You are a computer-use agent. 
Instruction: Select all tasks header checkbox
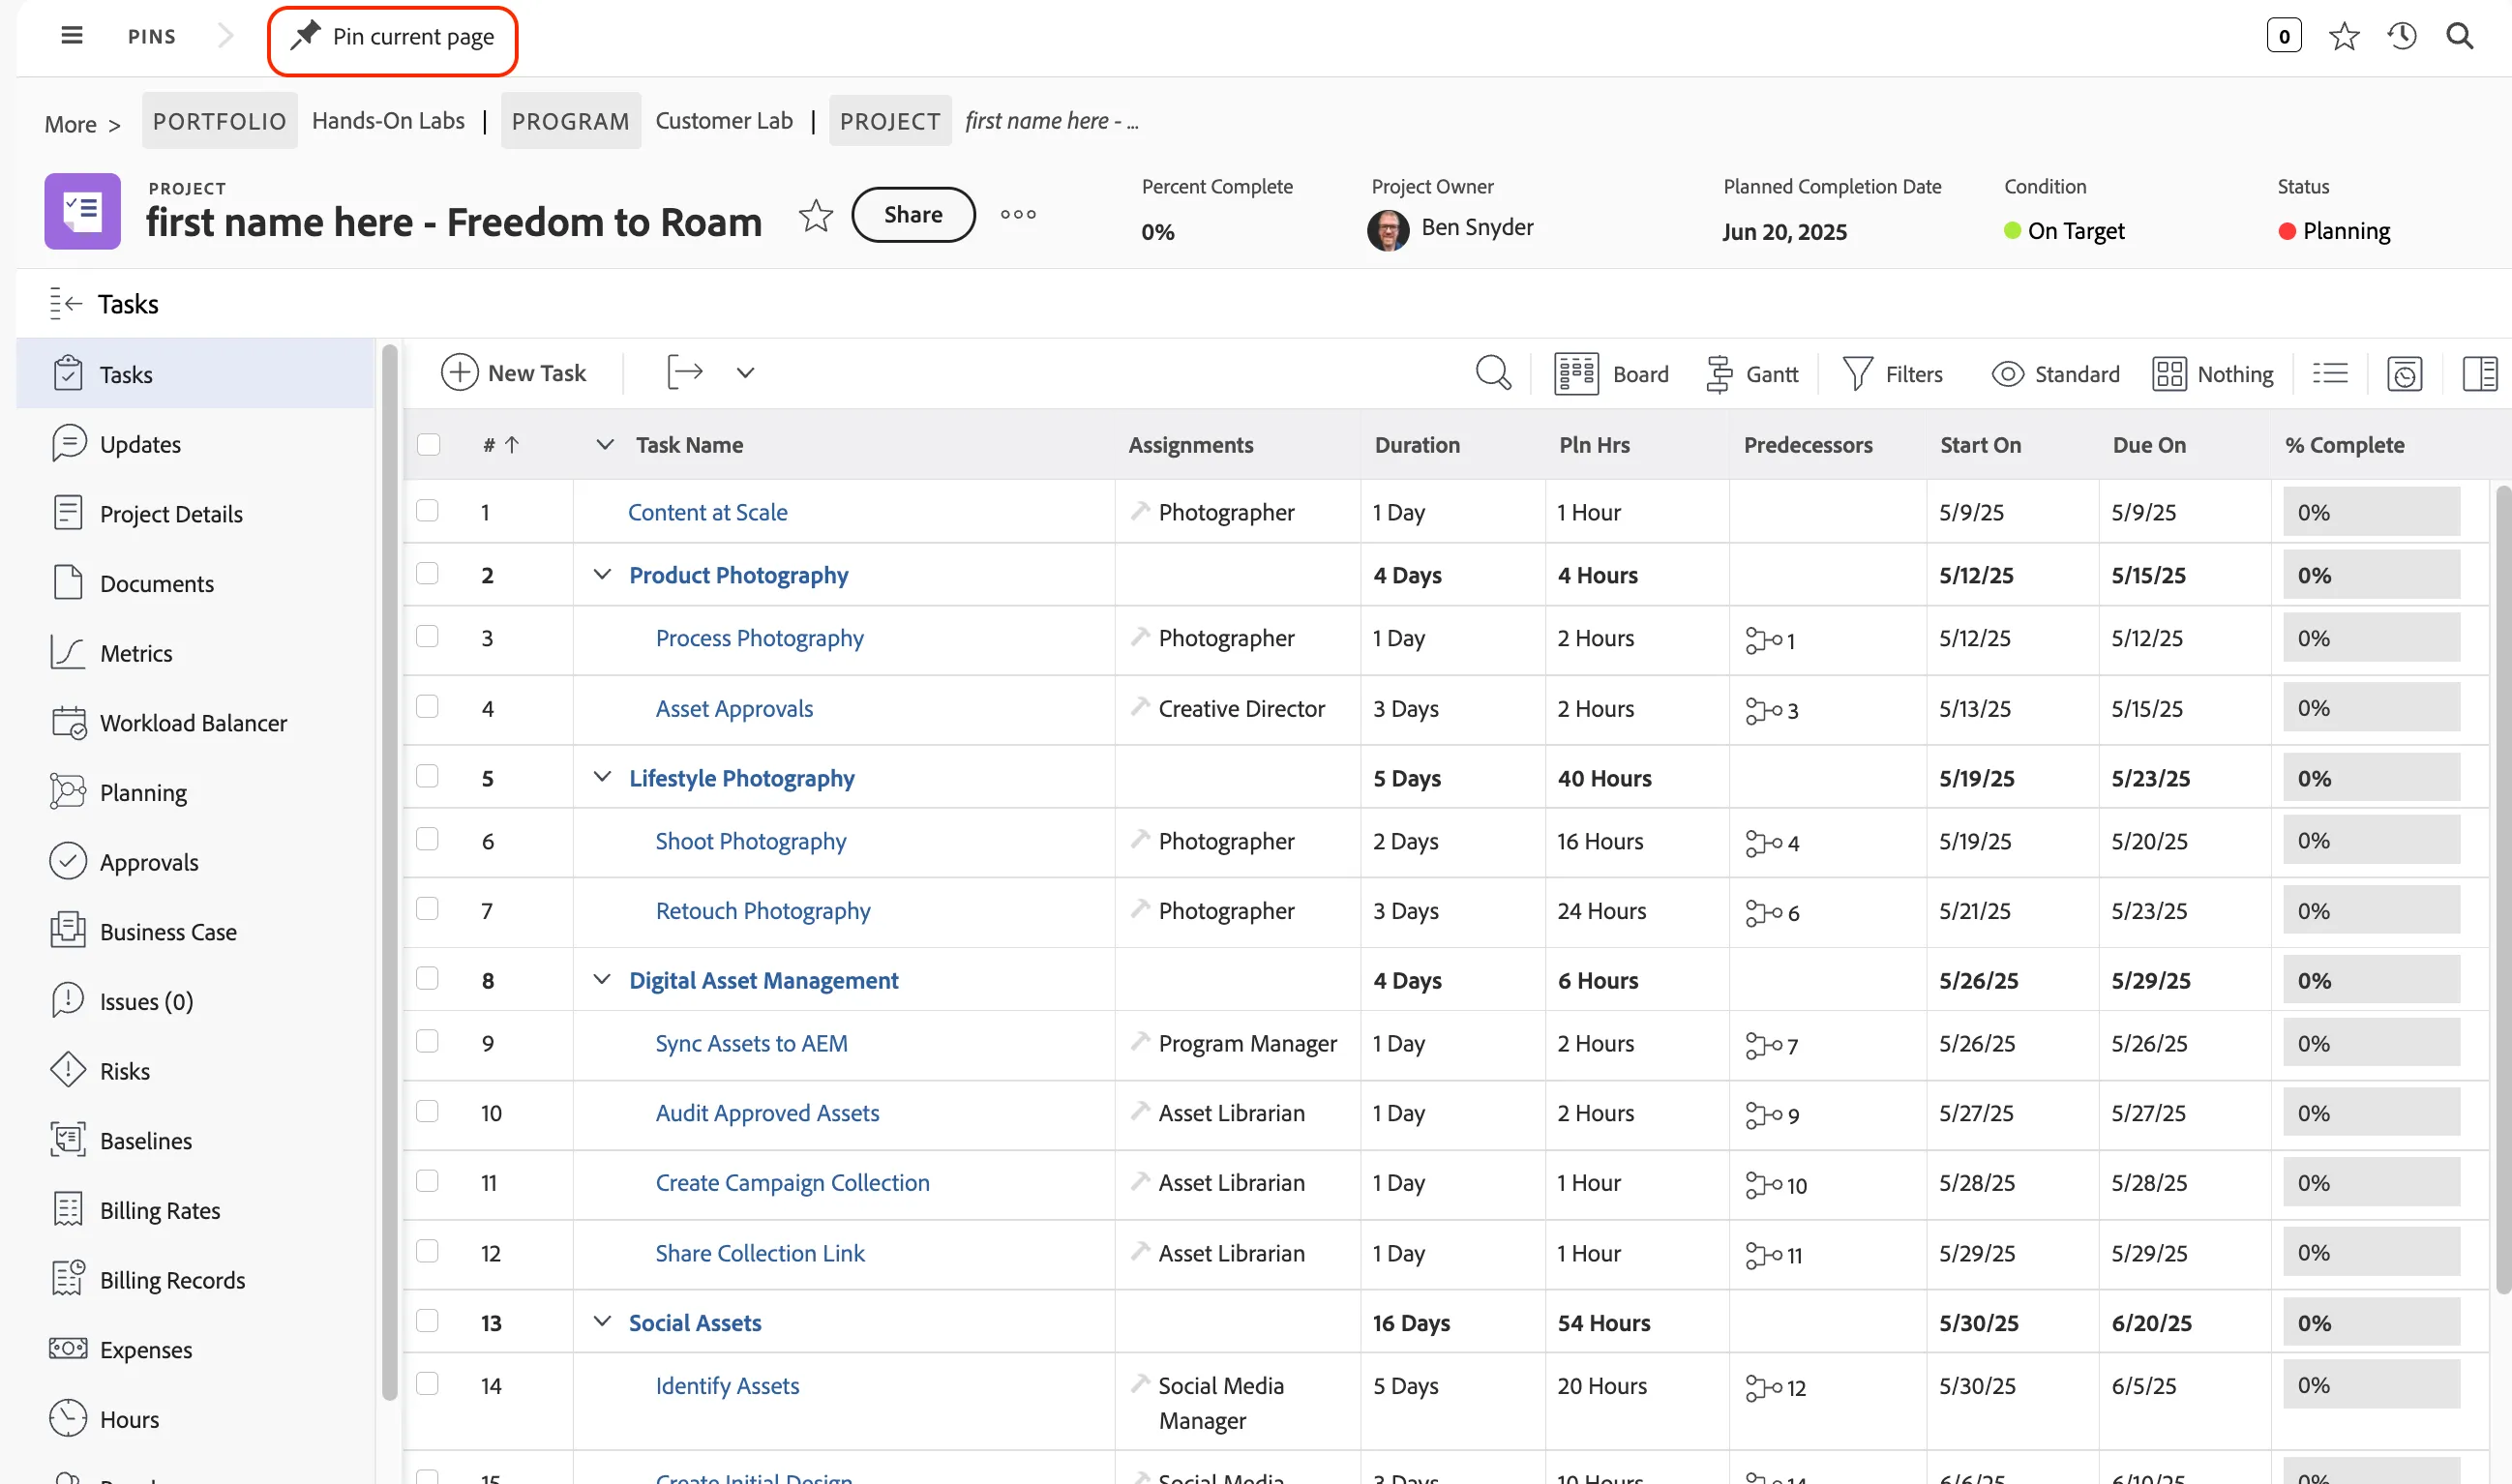pyautogui.click(x=428, y=444)
